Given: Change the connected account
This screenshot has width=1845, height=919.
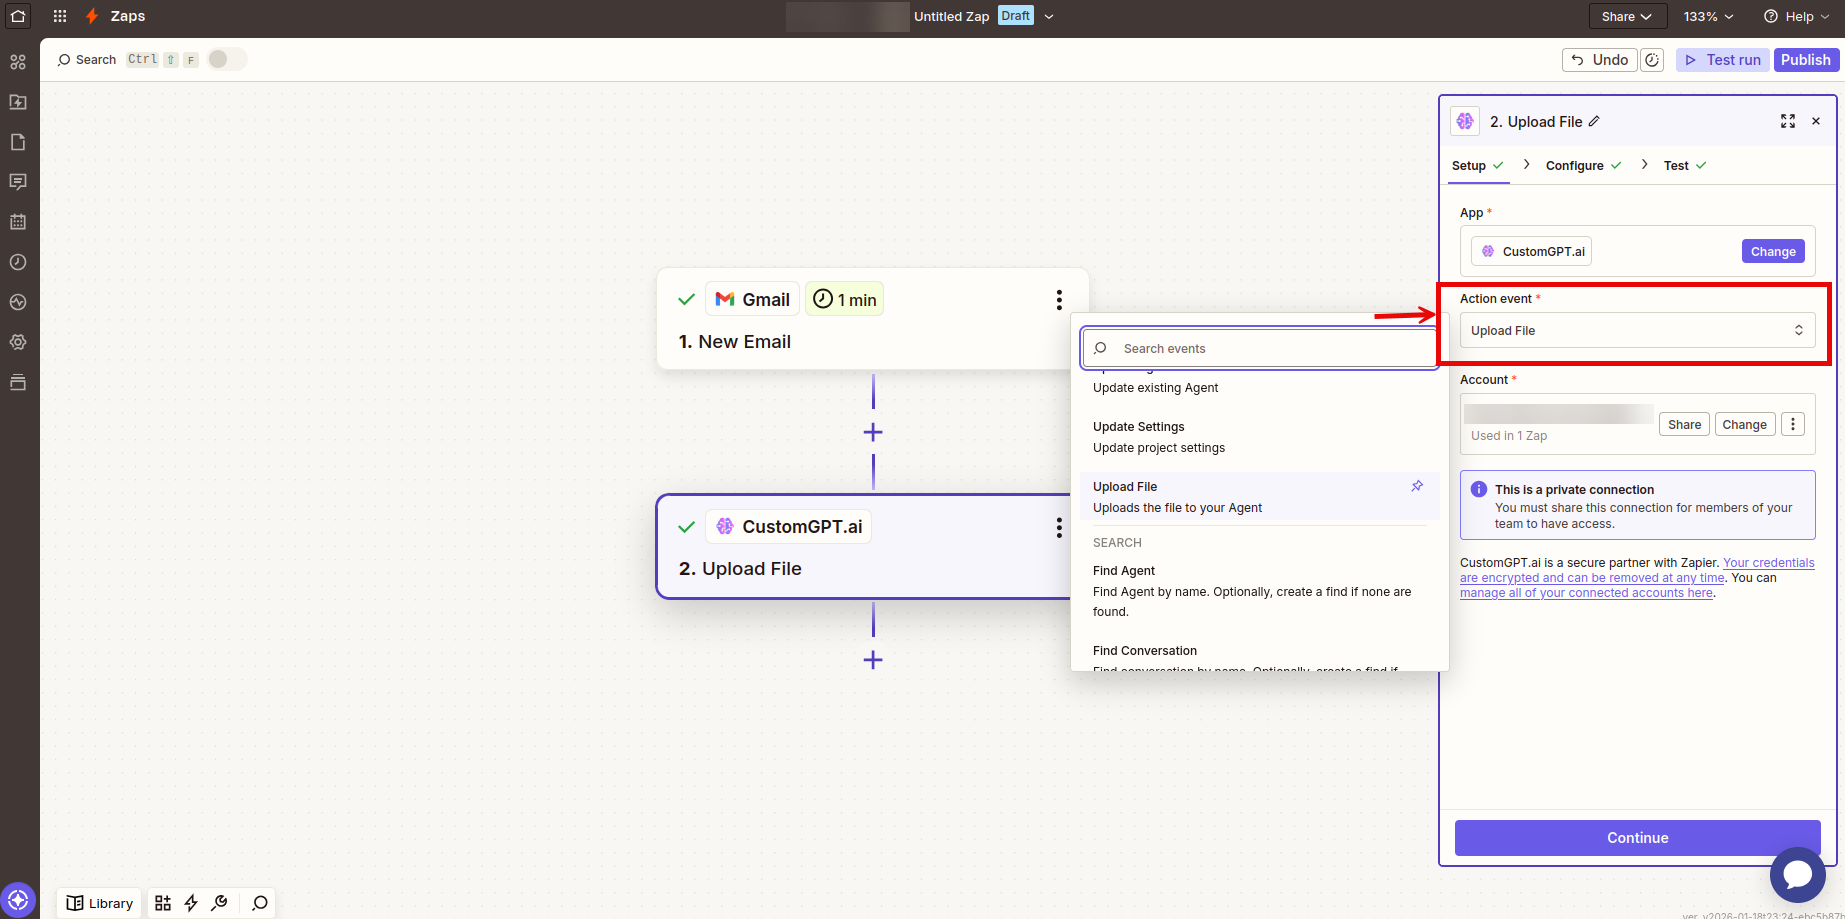Looking at the screenshot, I should point(1744,424).
